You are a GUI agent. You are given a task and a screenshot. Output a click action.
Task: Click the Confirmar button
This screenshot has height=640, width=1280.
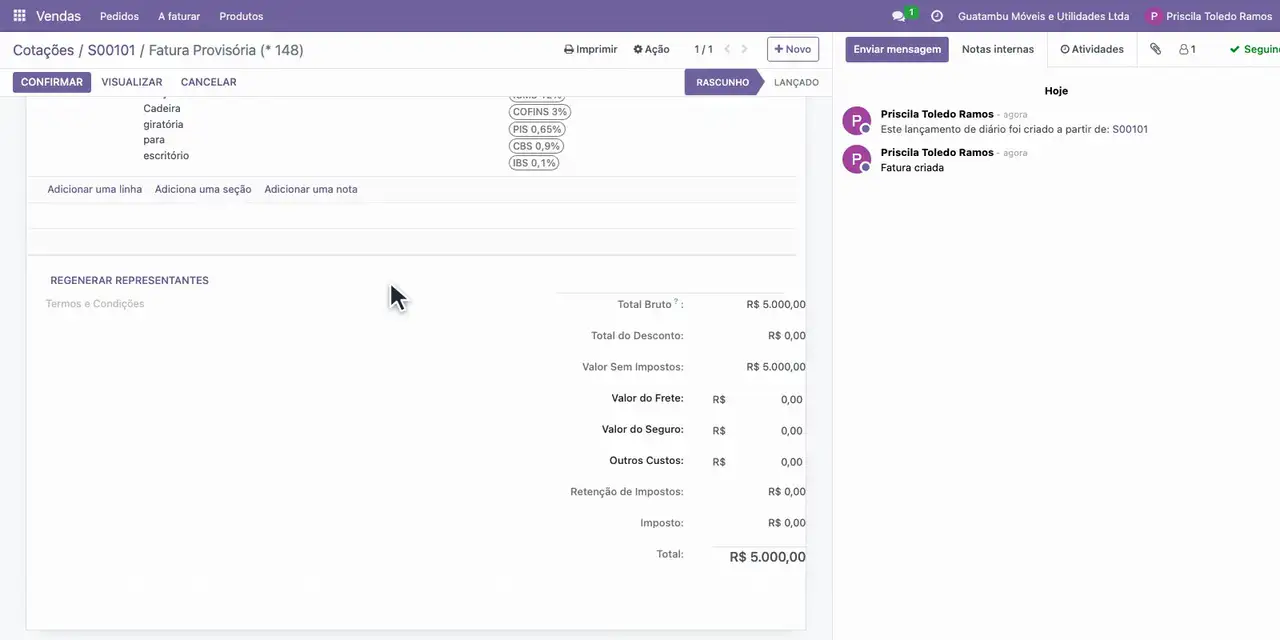[x=52, y=82]
